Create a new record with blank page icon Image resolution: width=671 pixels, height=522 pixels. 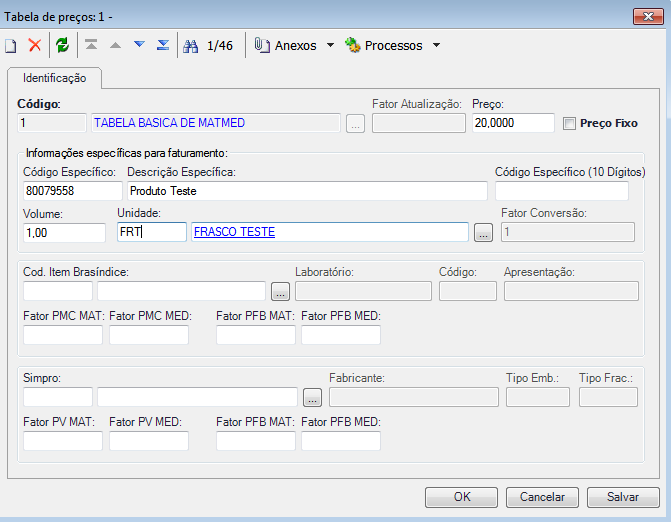(x=11, y=45)
